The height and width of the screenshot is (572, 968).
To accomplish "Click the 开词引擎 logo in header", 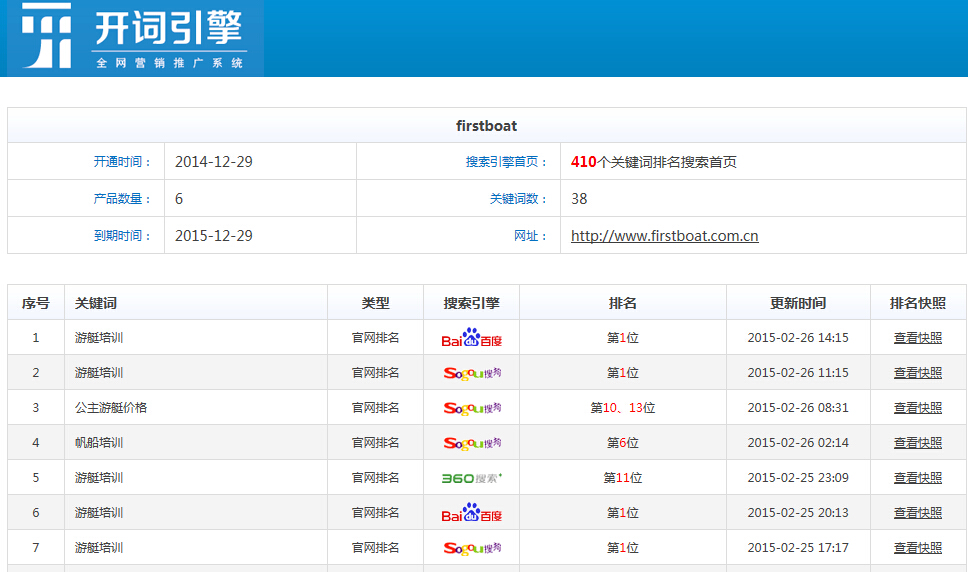I will (x=135, y=38).
